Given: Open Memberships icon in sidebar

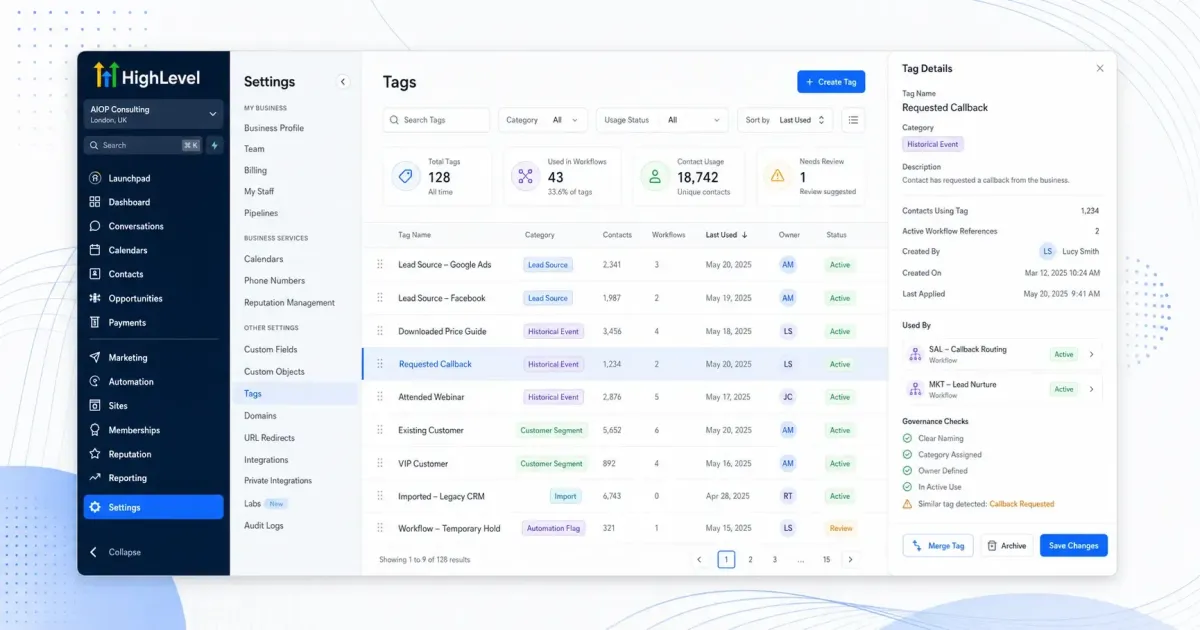Looking at the screenshot, I should click(x=95, y=430).
